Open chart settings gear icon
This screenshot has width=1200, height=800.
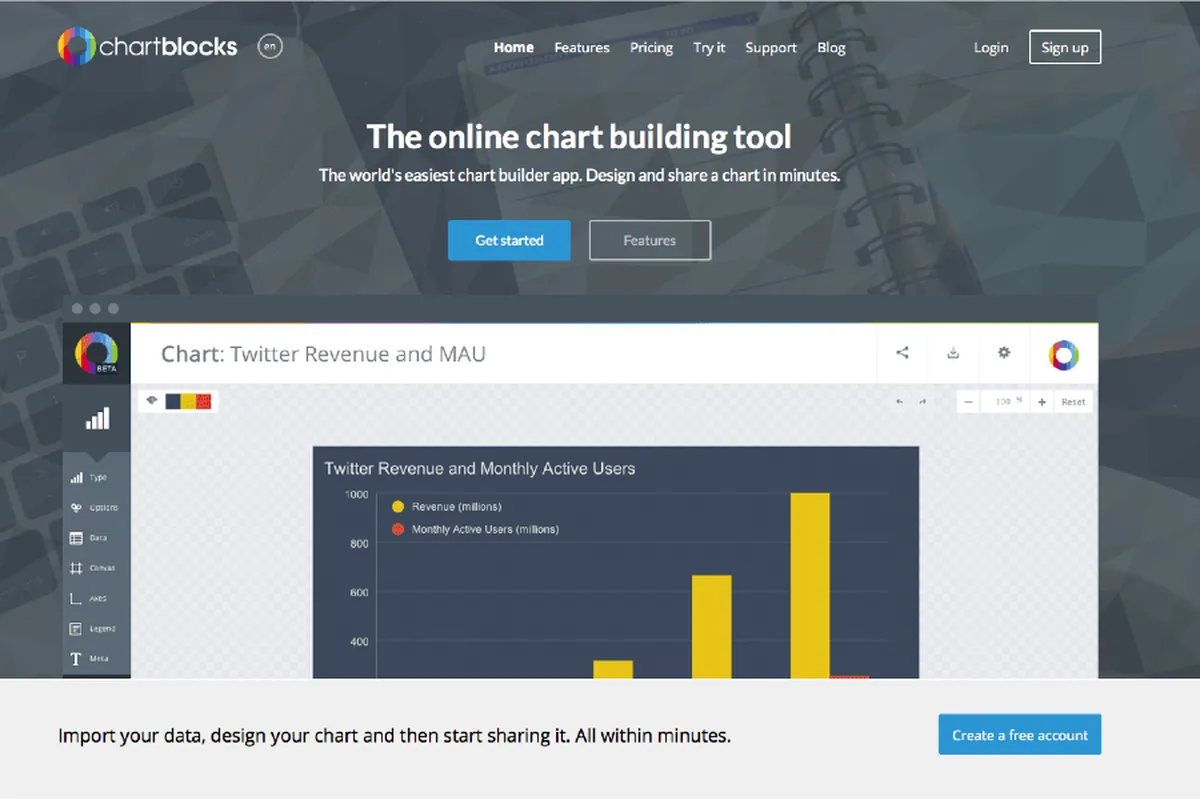click(x=1004, y=352)
